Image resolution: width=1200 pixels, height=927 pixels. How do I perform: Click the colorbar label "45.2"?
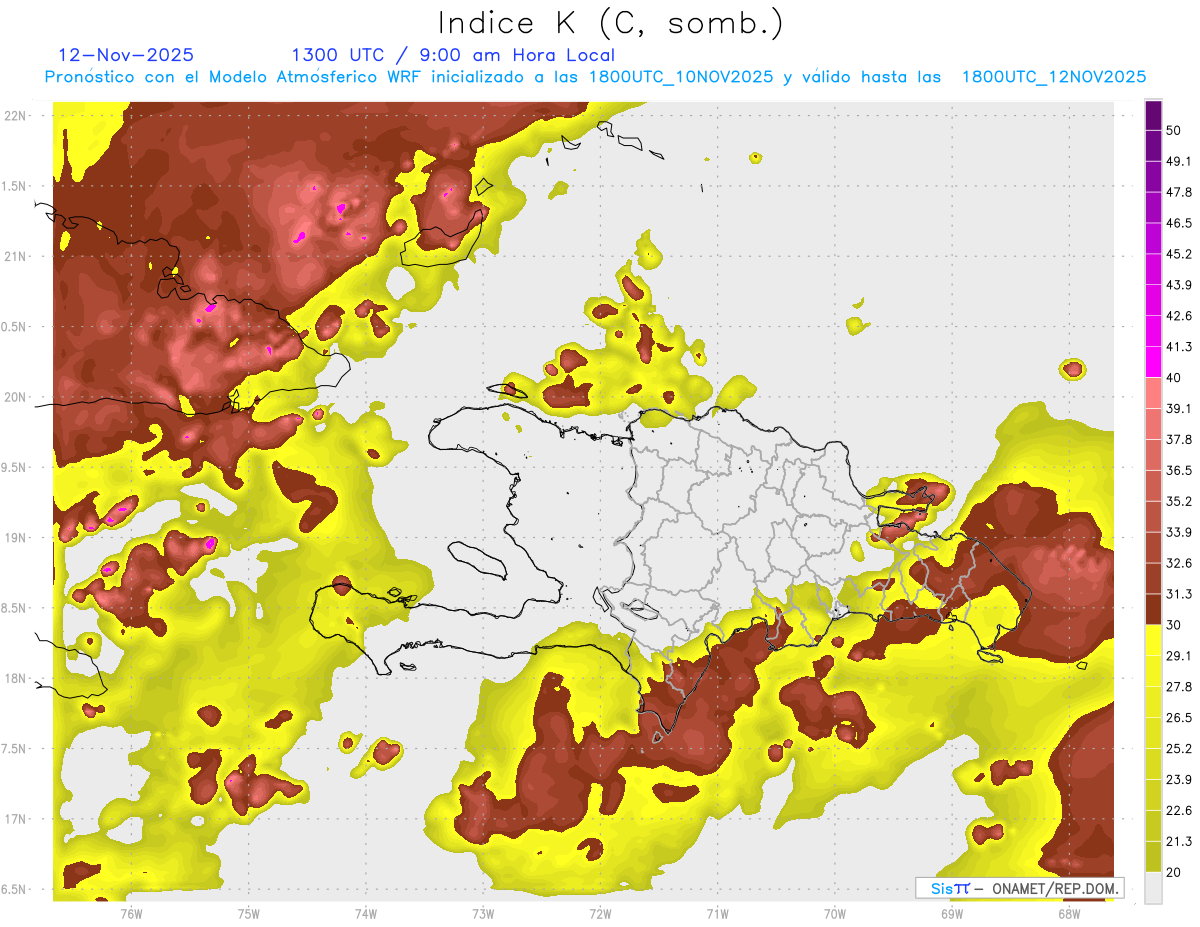tap(1179, 255)
